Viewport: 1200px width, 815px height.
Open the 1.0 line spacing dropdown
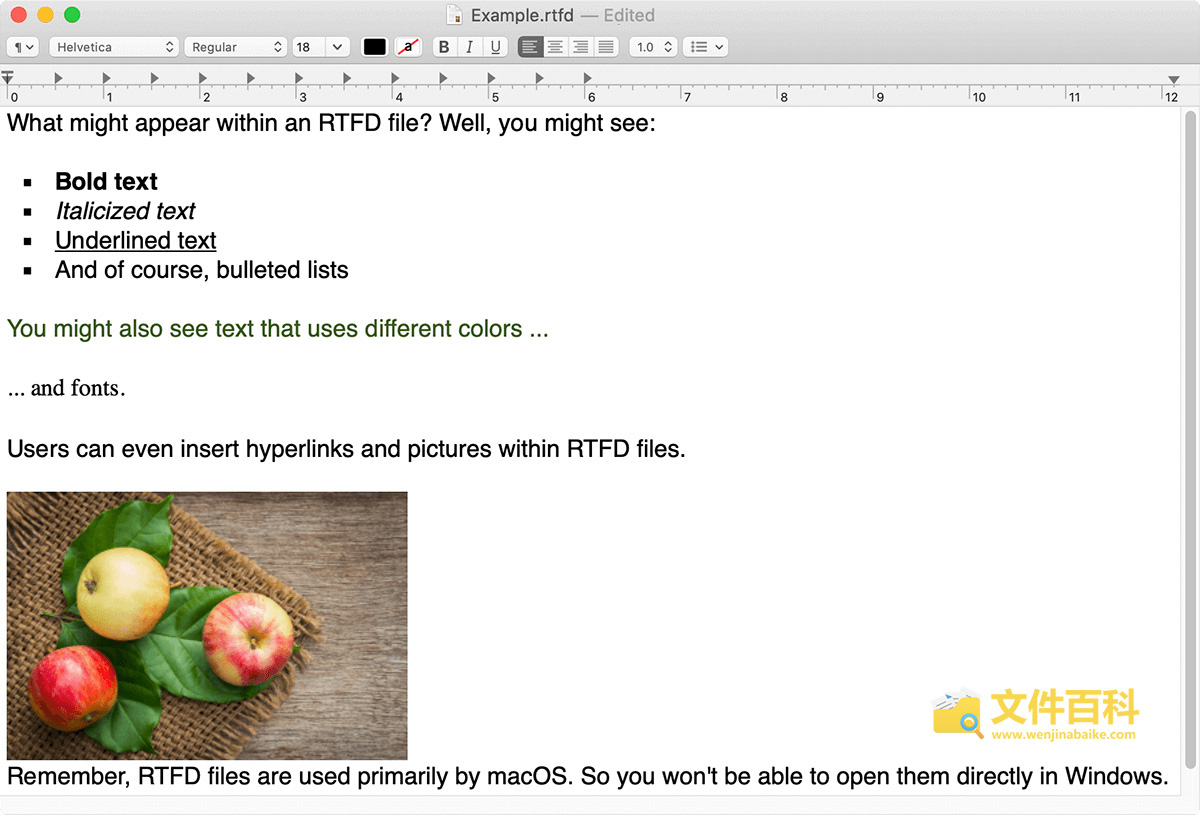pyautogui.click(x=653, y=47)
